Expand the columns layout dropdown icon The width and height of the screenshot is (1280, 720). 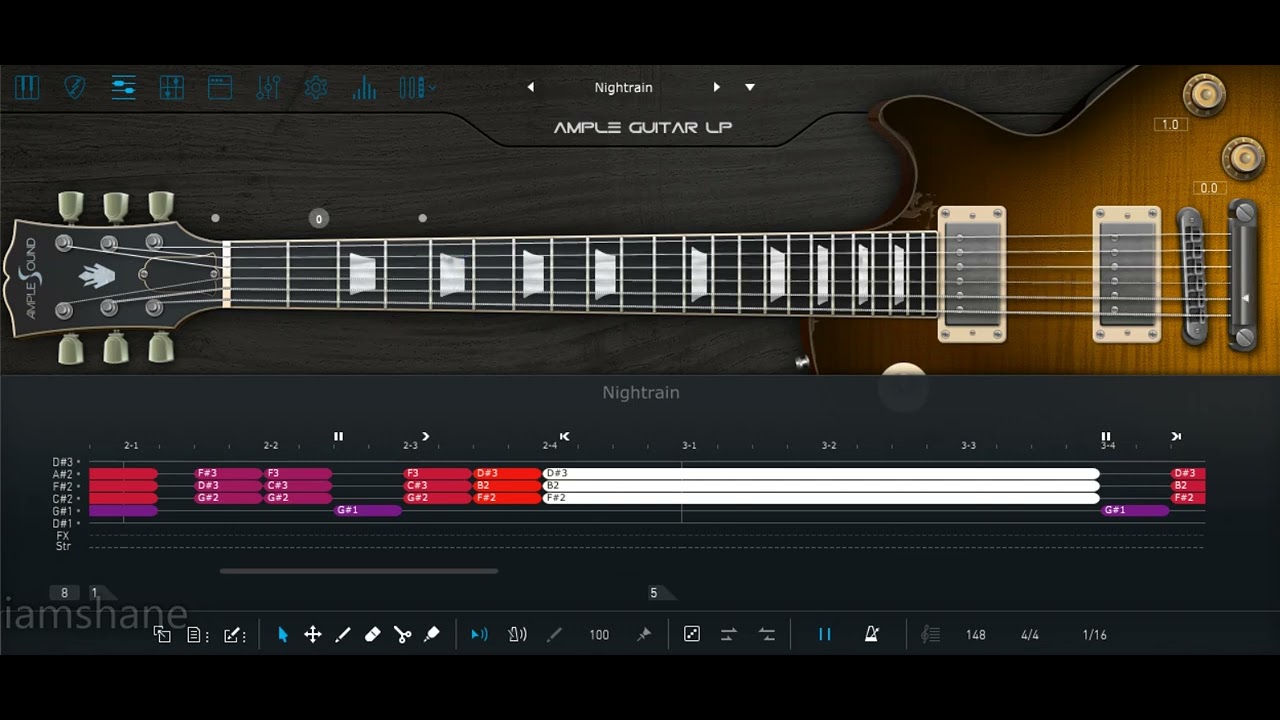(417, 88)
